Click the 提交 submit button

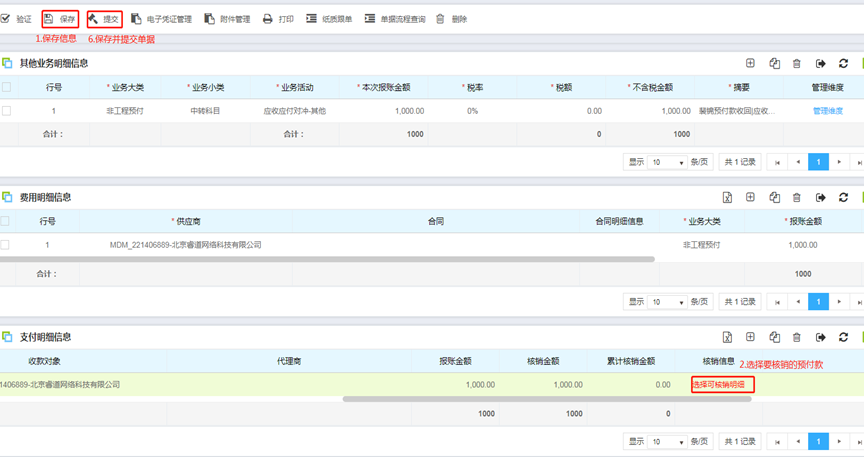pos(104,19)
